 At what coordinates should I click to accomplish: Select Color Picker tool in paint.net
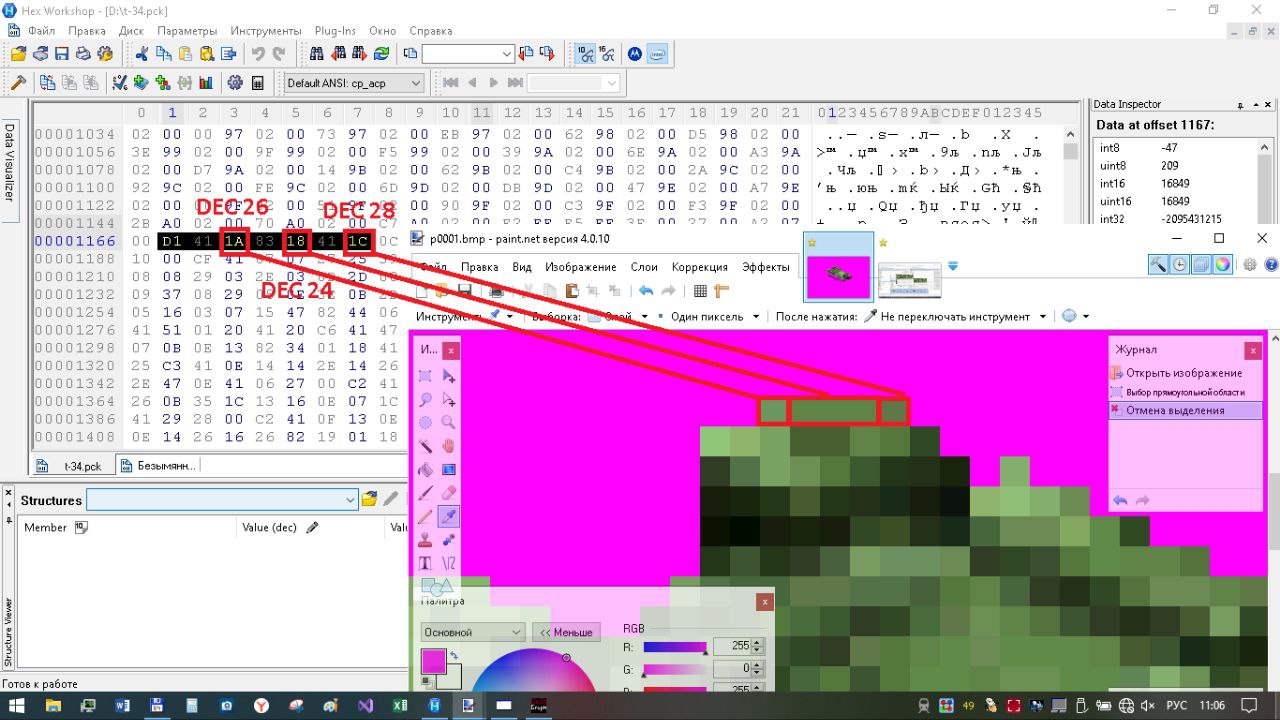click(449, 516)
